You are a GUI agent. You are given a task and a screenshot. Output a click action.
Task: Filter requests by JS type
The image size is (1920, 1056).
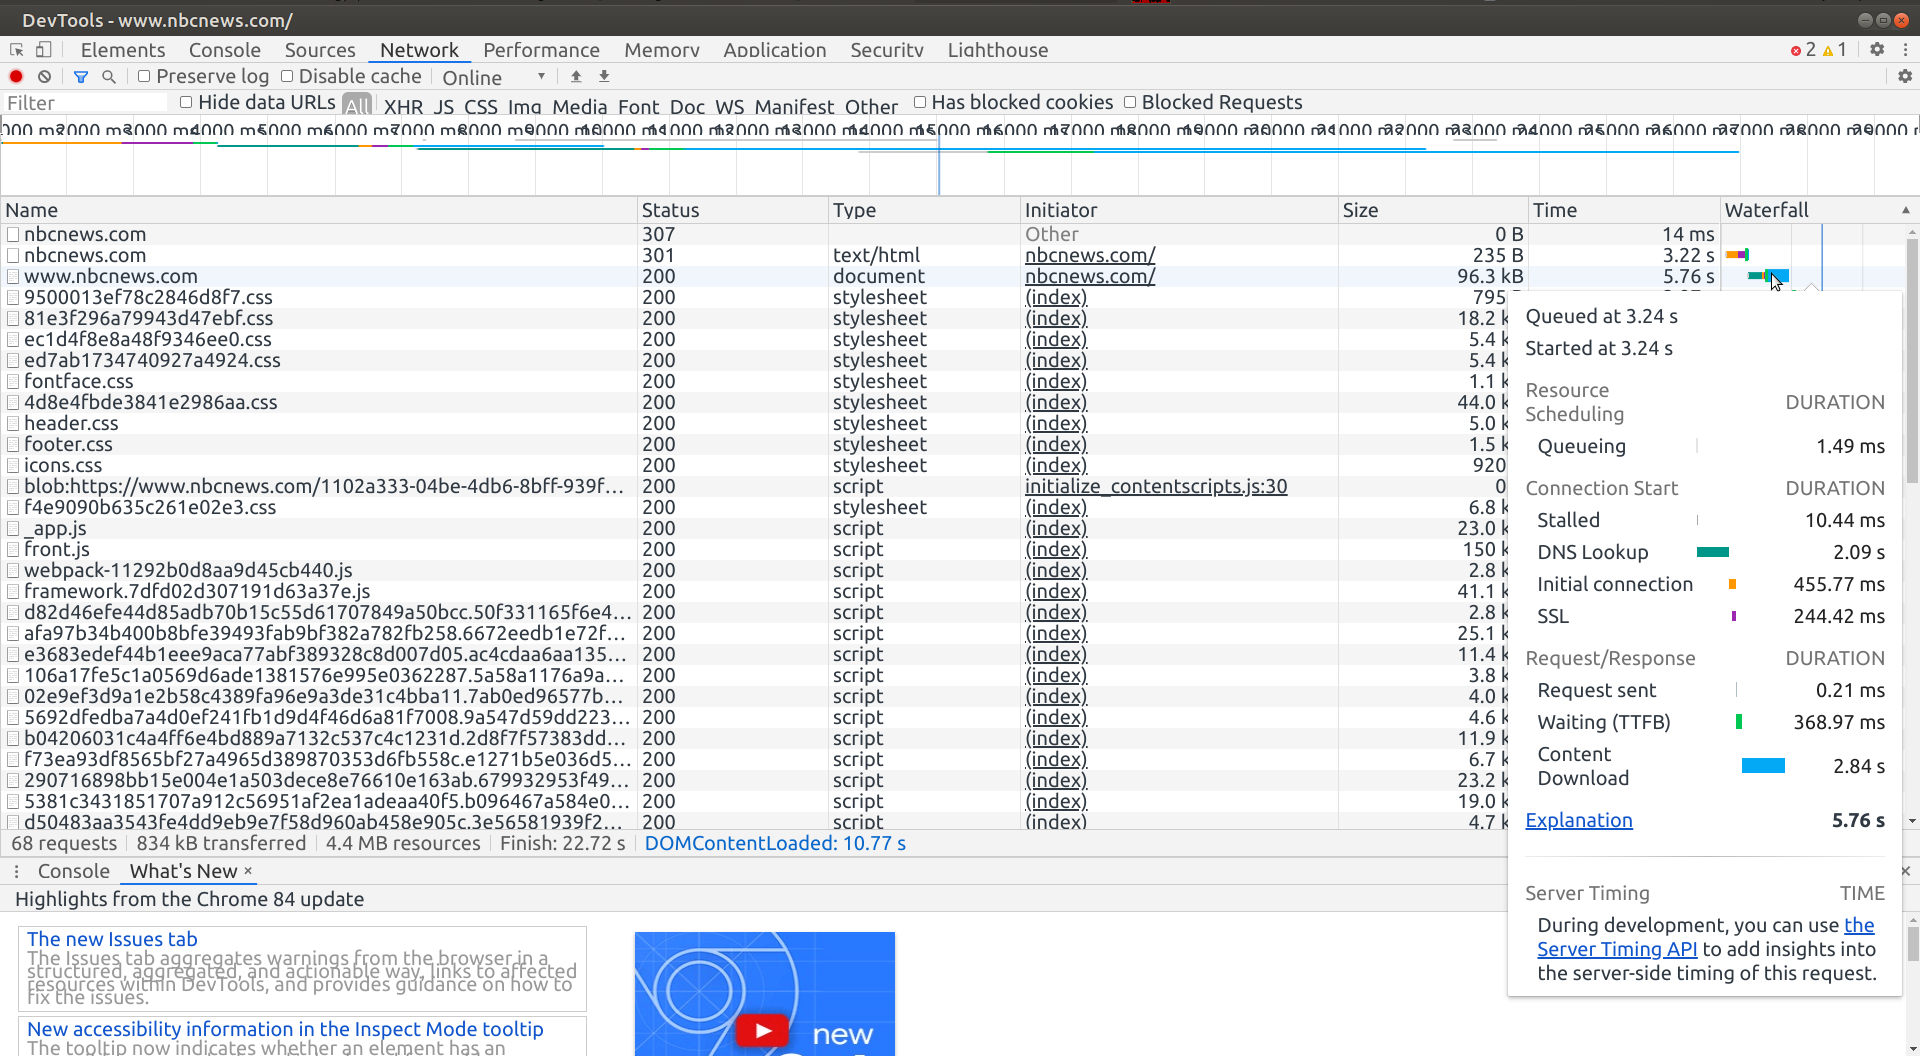[x=444, y=106]
